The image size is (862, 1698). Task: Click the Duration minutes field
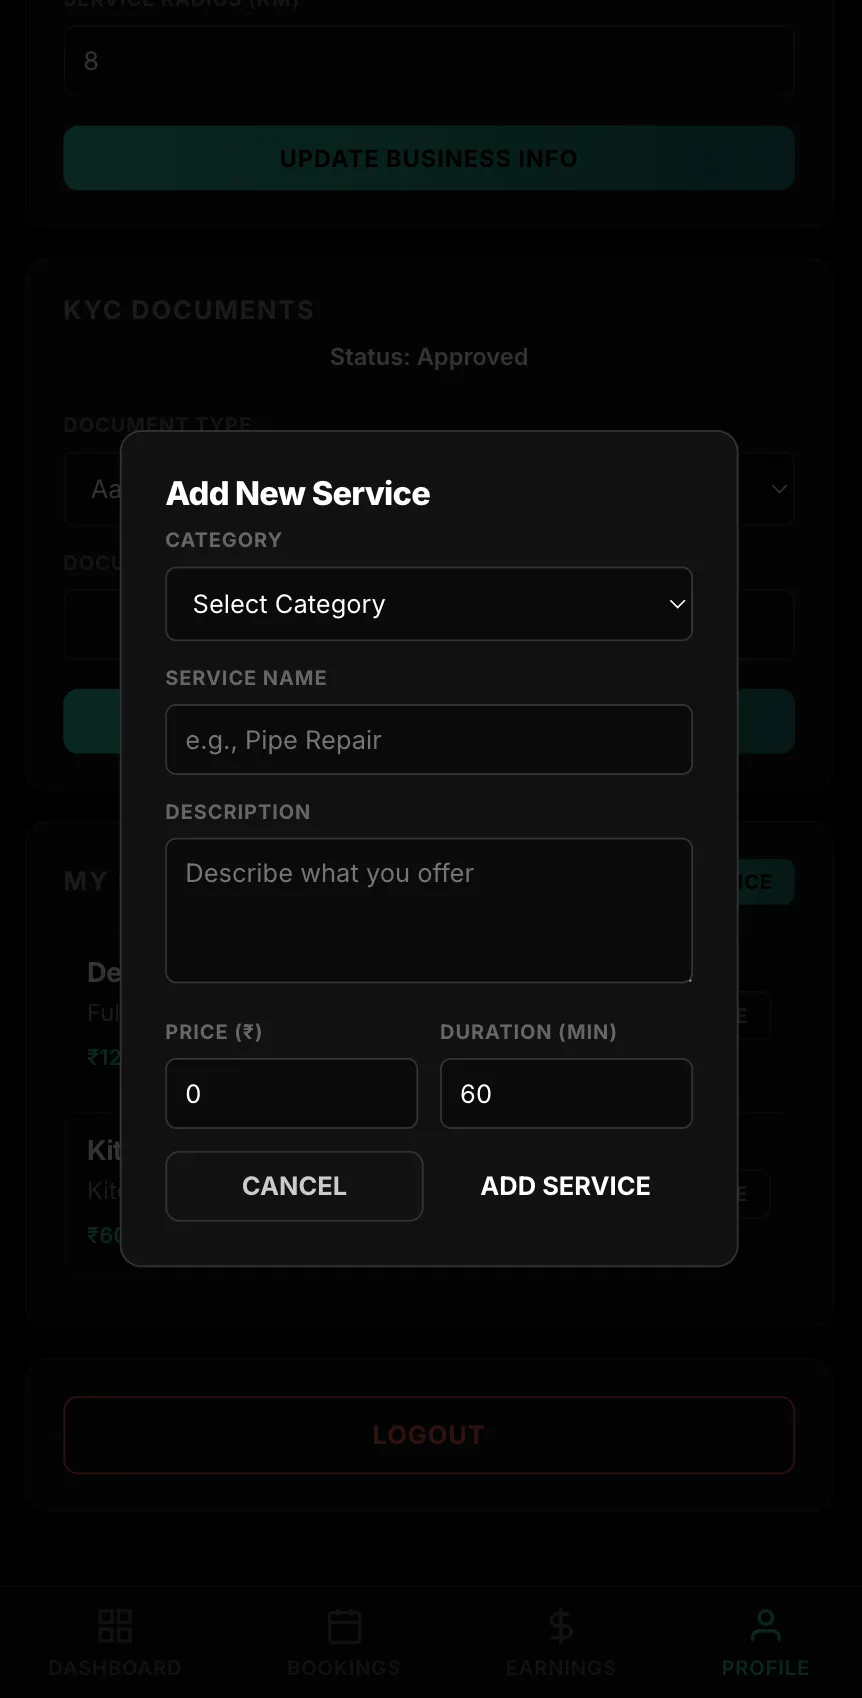coord(566,1094)
